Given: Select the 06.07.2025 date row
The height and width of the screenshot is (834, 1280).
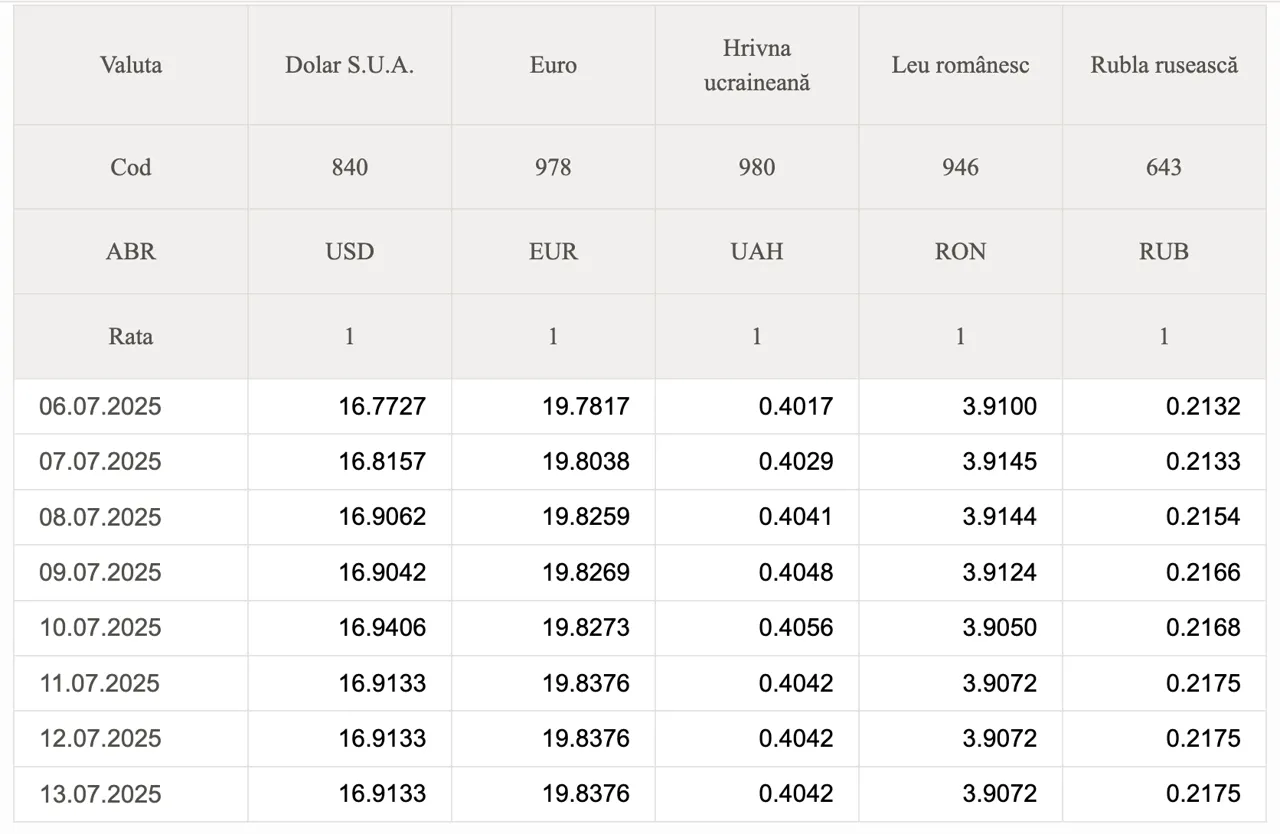Looking at the screenshot, I should click(640, 406).
